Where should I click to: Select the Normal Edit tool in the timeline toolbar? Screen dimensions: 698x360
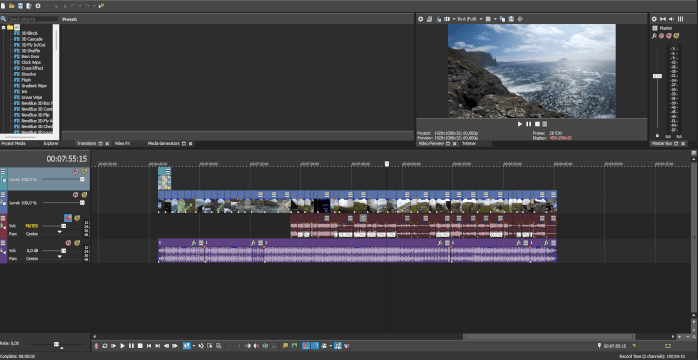coord(187,346)
